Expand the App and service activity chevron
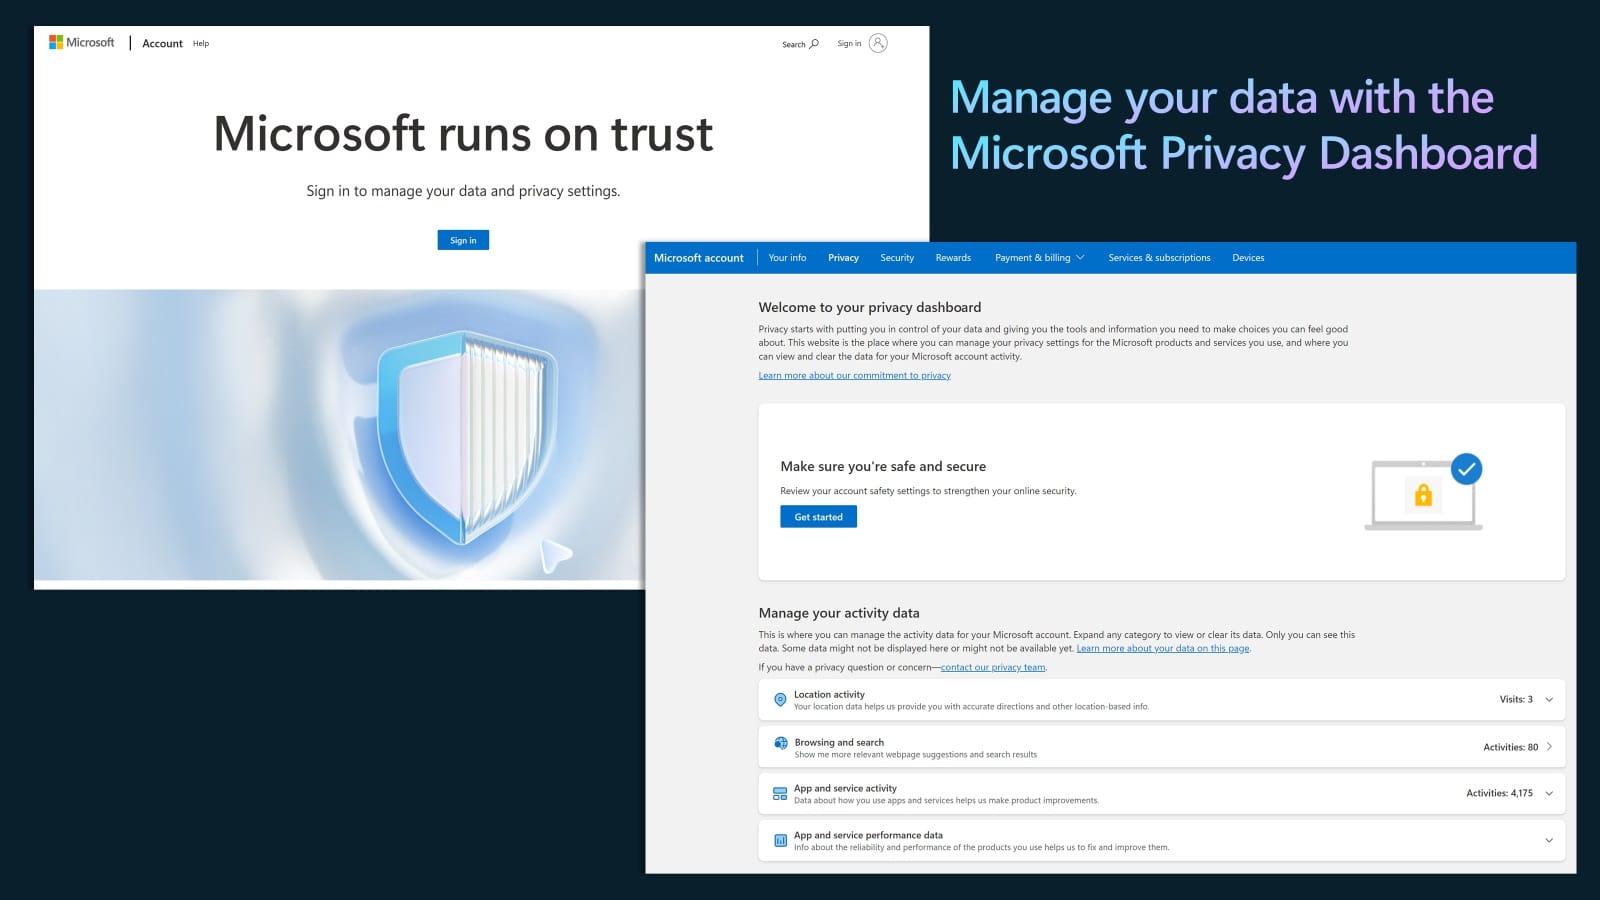Screen dimensions: 1600x900 [x=1549, y=794]
